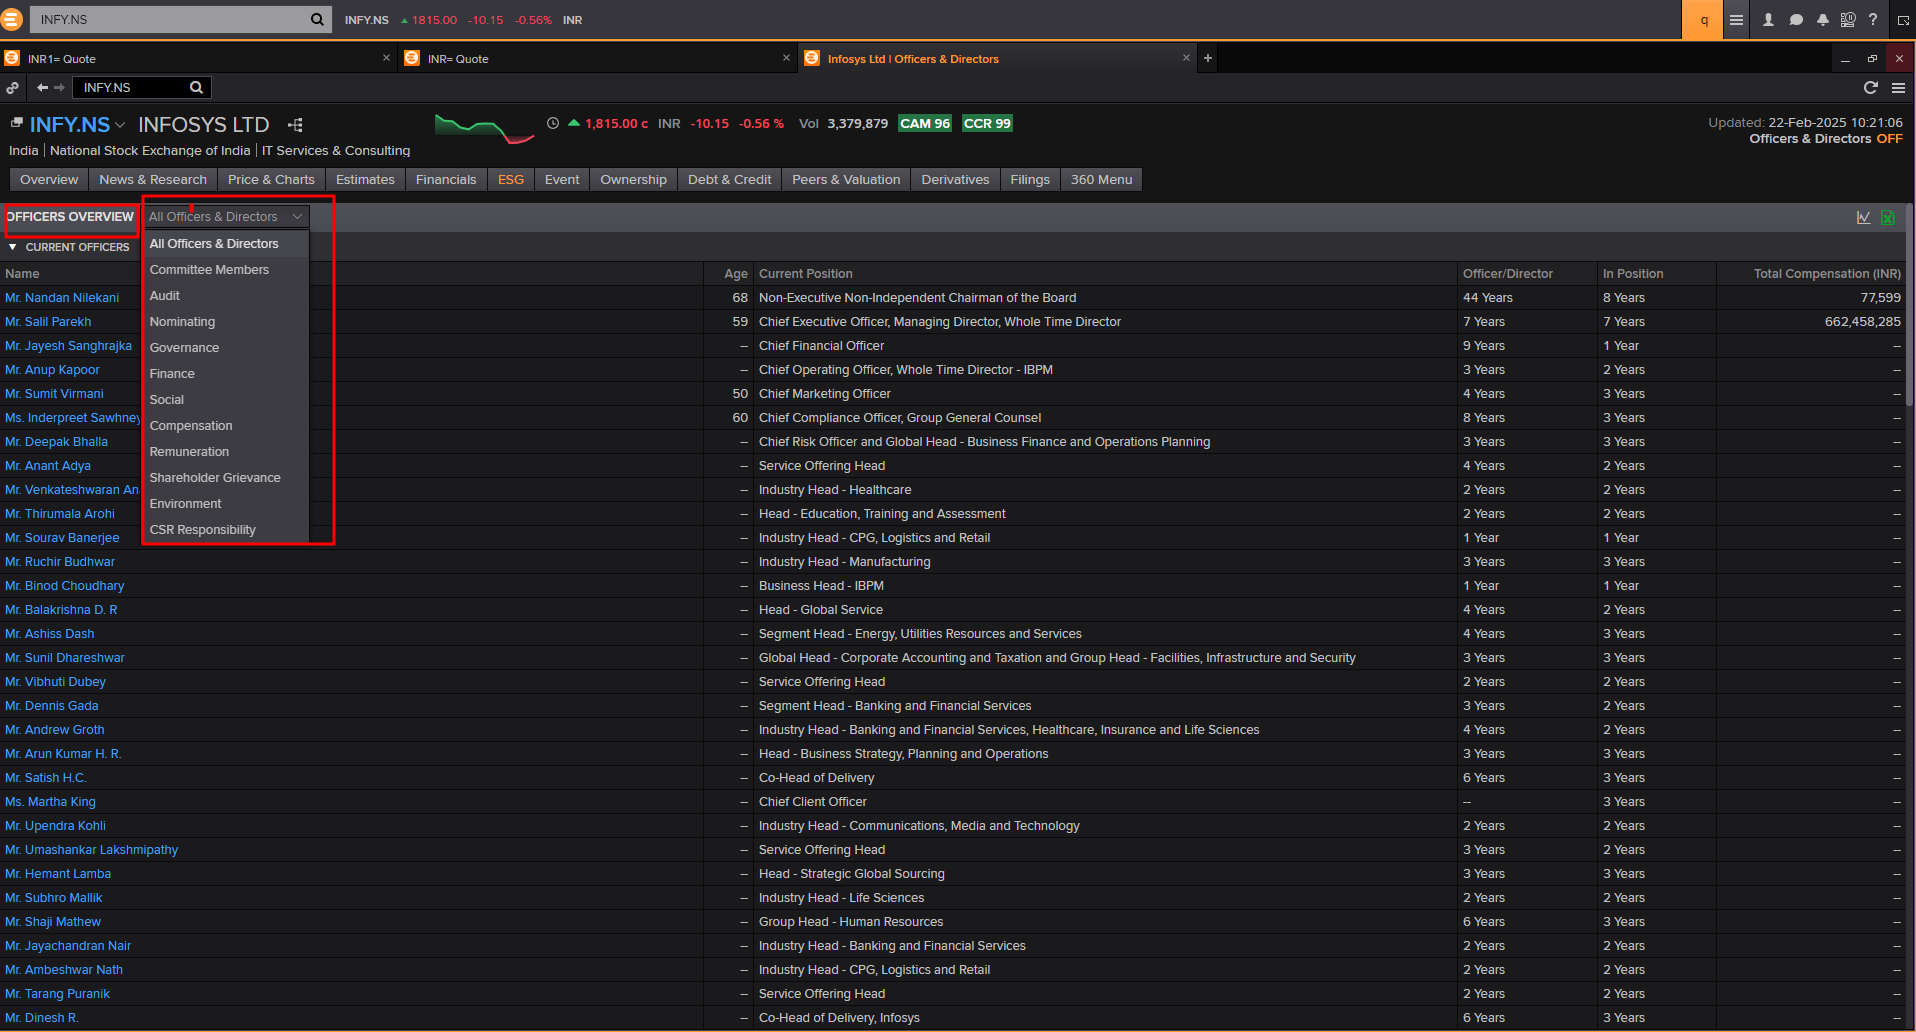
Task: Refresh the Officers & Directors page
Action: [x=1870, y=88]
